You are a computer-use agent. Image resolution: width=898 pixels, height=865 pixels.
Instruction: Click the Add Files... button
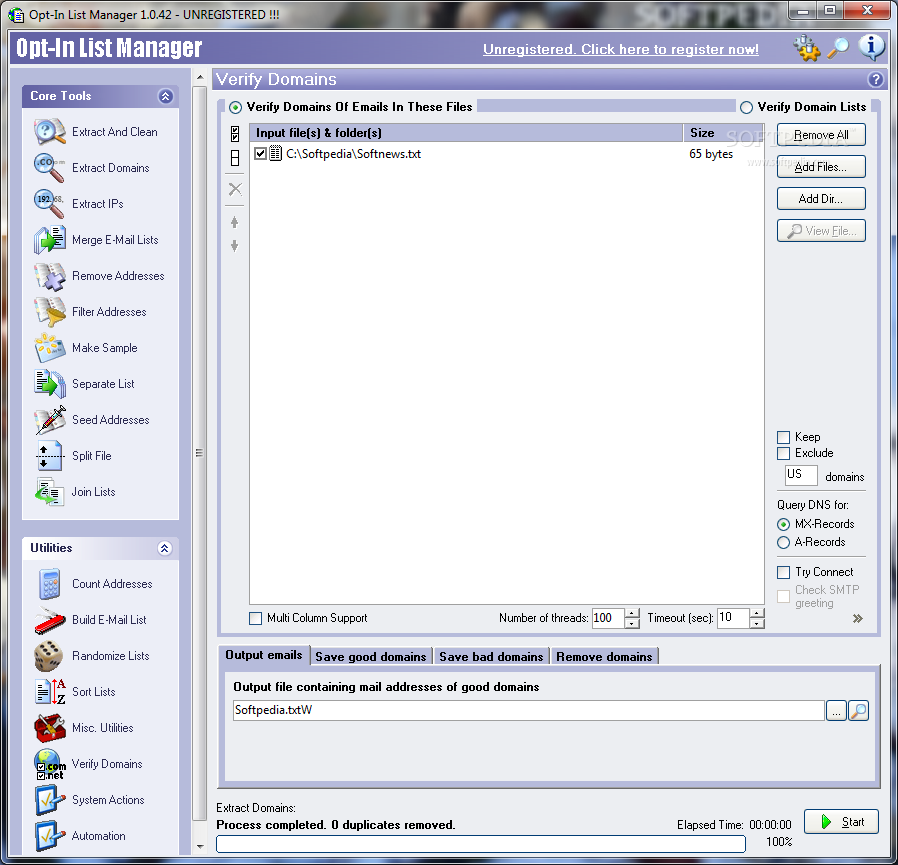point(821,167)
